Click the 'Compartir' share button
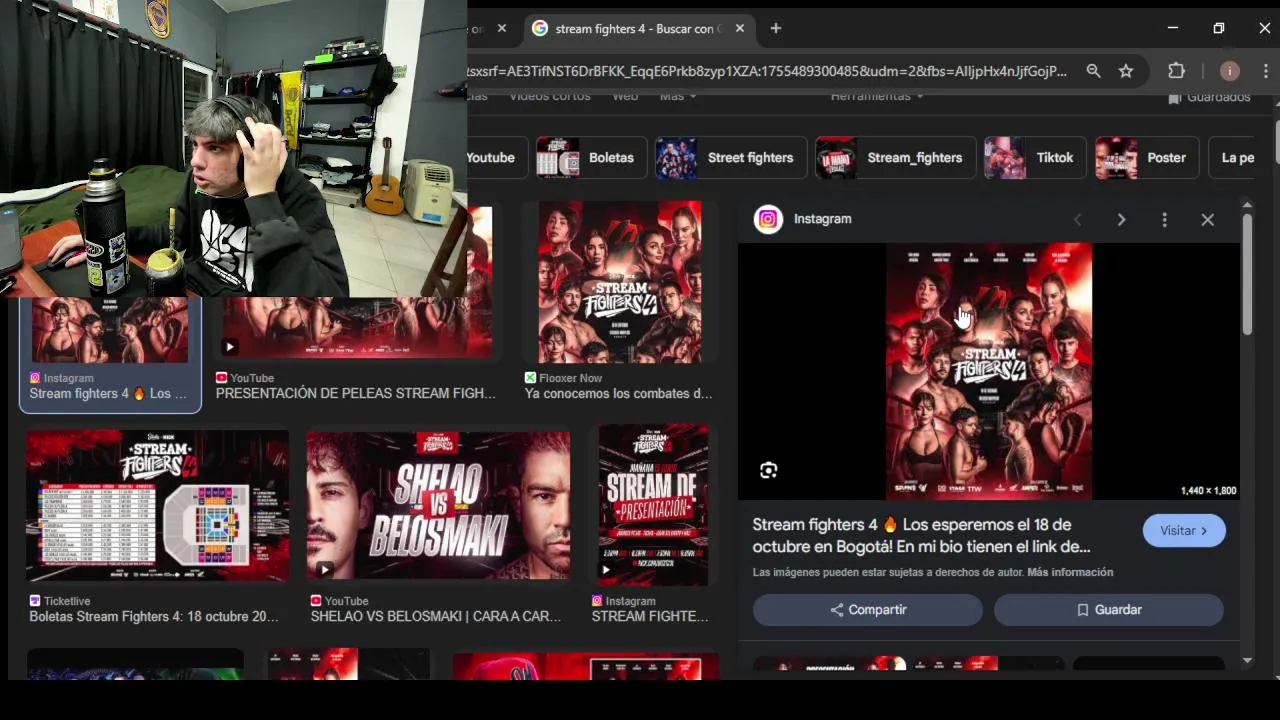This screenshot has width=1280, height=720. [868, 610]
